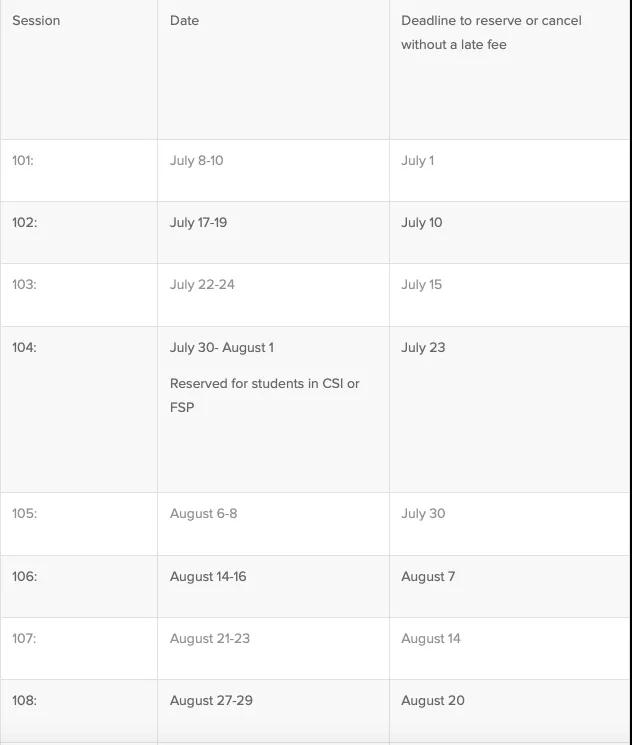Select the July 1 deadline cell
This screenshot has width=632, height=745.
coord(417,161)
